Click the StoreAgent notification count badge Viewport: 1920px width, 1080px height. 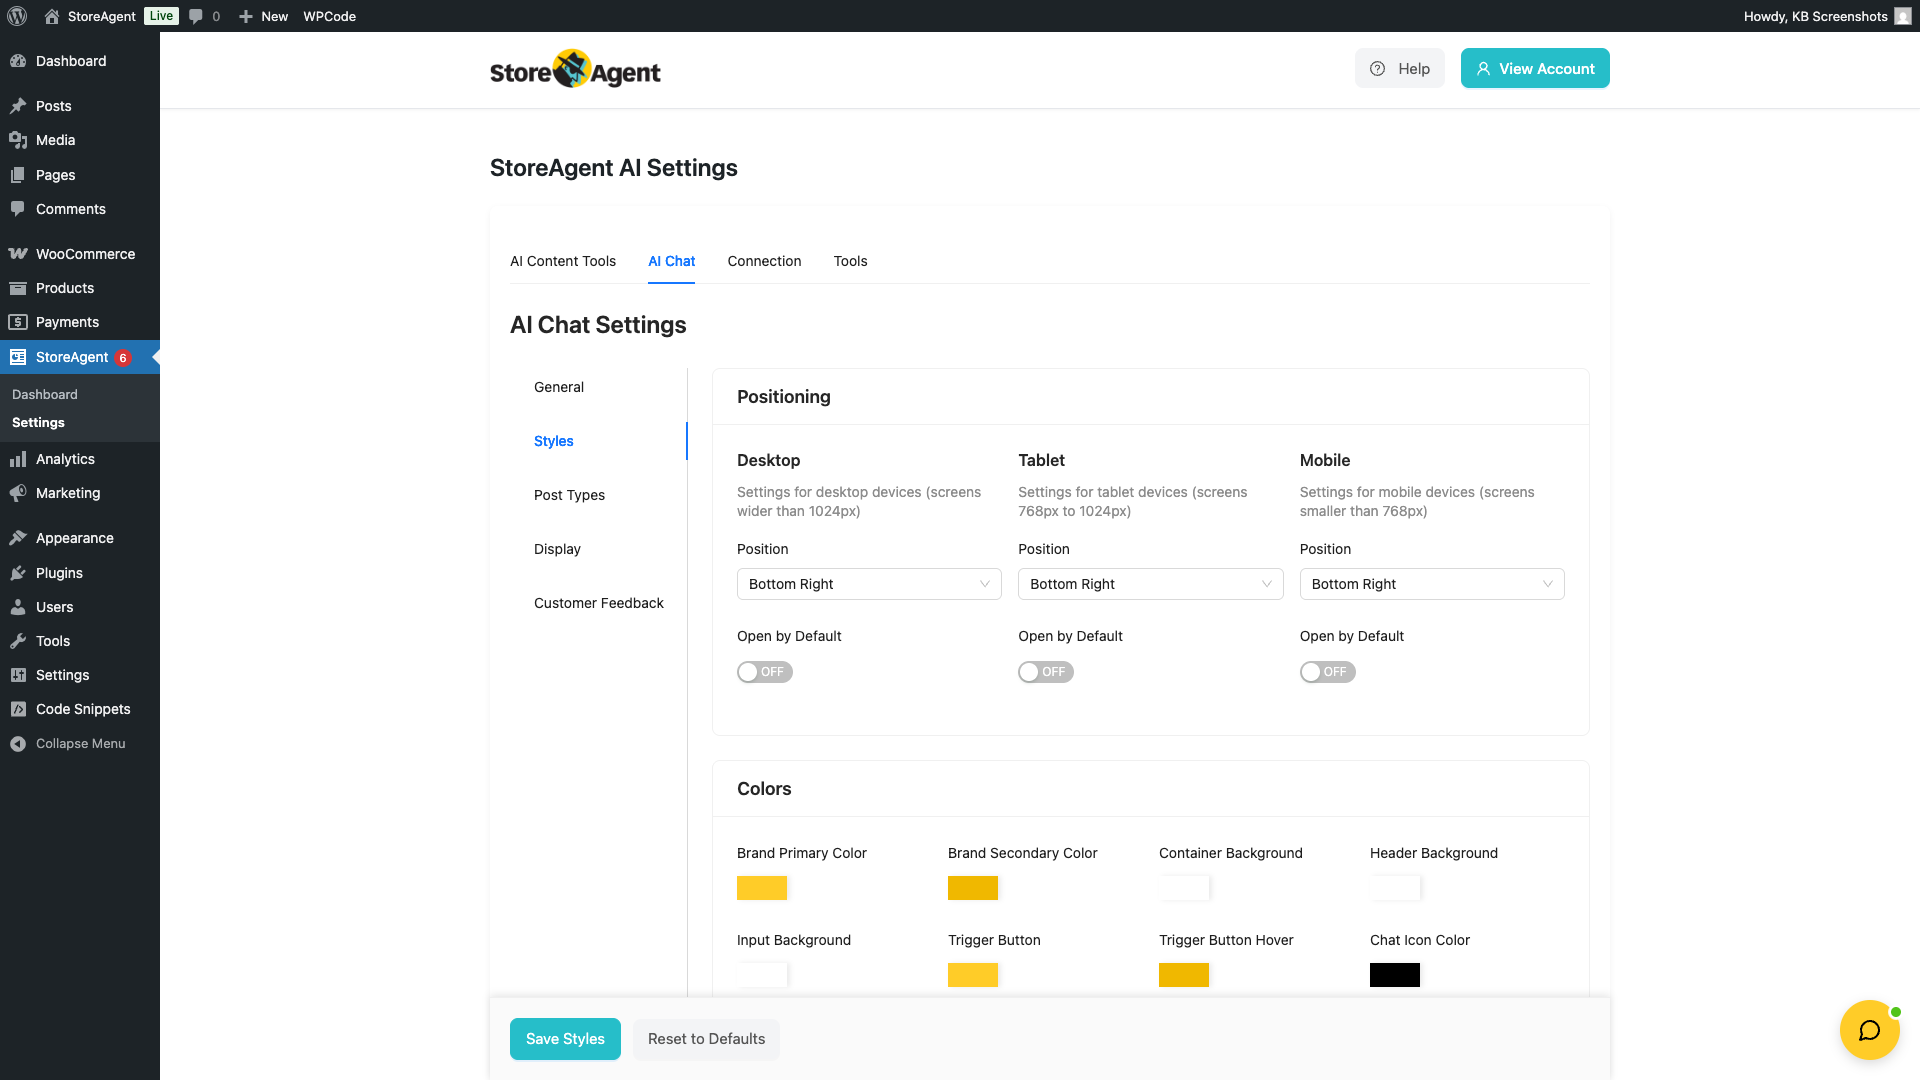pyautogui.click(x=123, y=358)
